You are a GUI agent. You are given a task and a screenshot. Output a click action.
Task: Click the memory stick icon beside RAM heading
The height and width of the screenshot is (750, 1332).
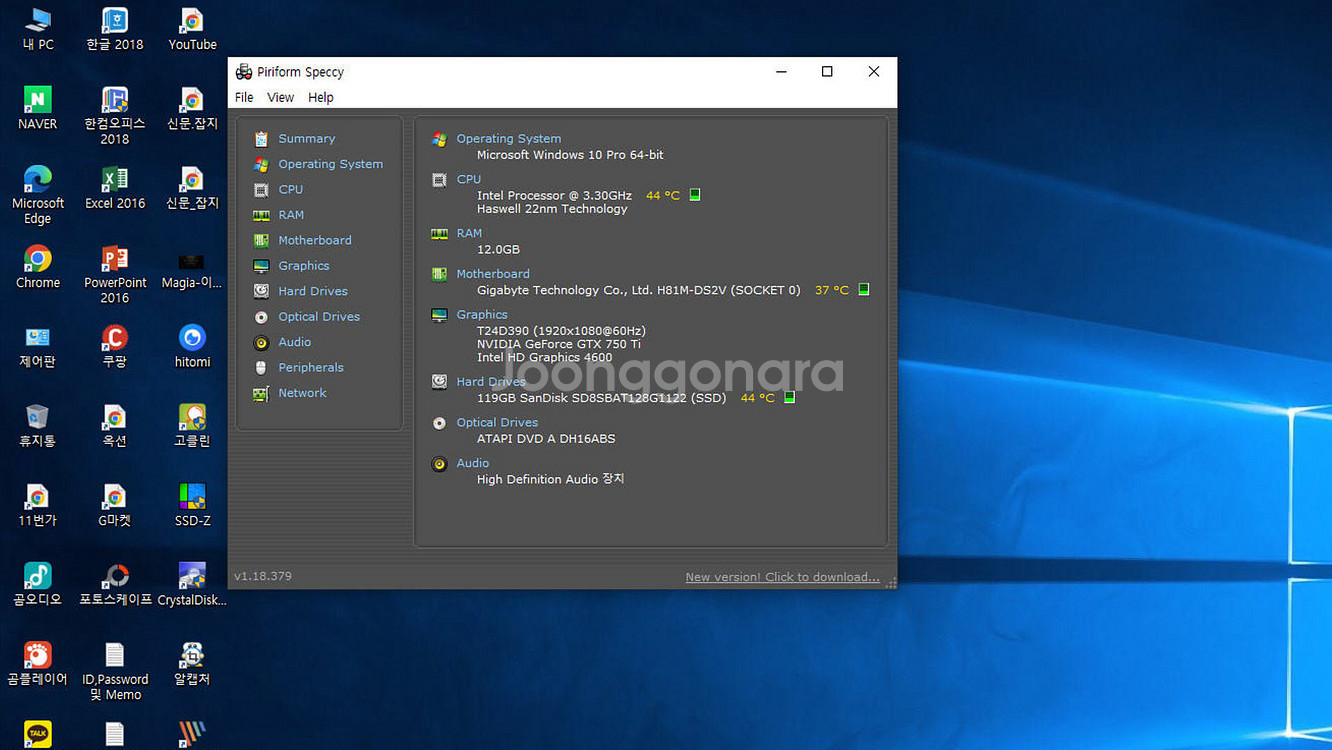coord(439,234)
